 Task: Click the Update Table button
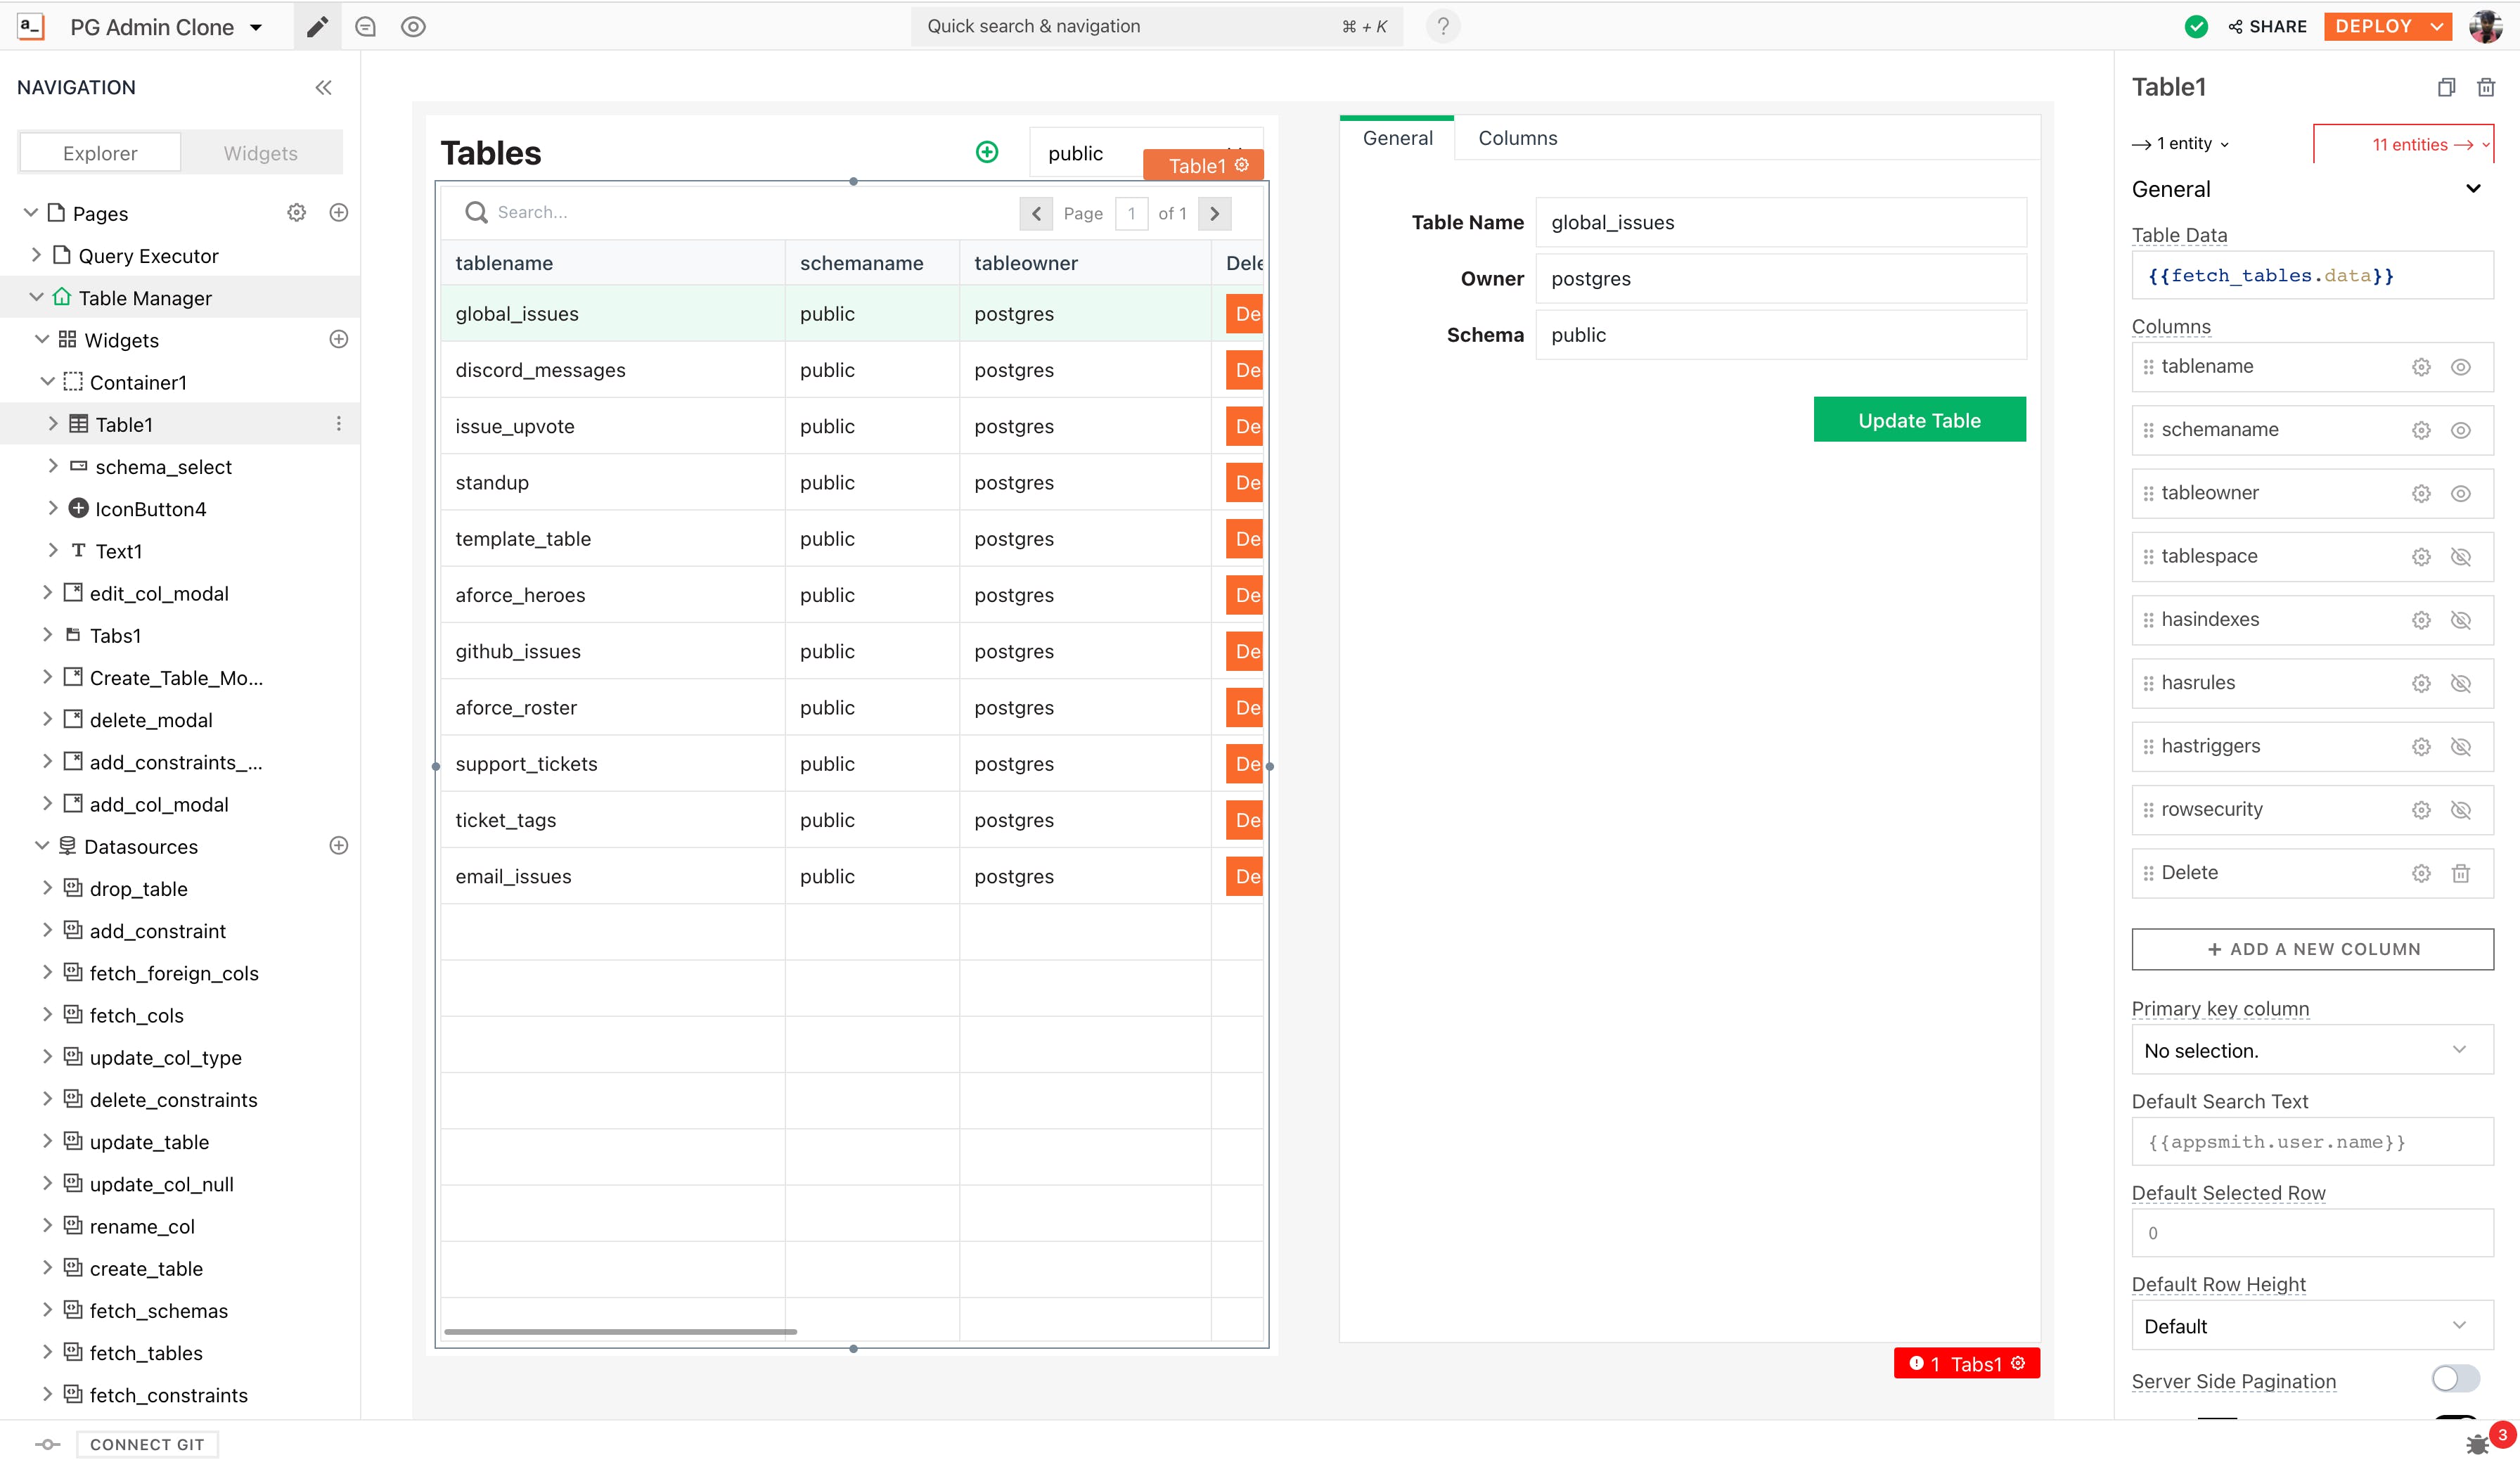click(1918, 420)
